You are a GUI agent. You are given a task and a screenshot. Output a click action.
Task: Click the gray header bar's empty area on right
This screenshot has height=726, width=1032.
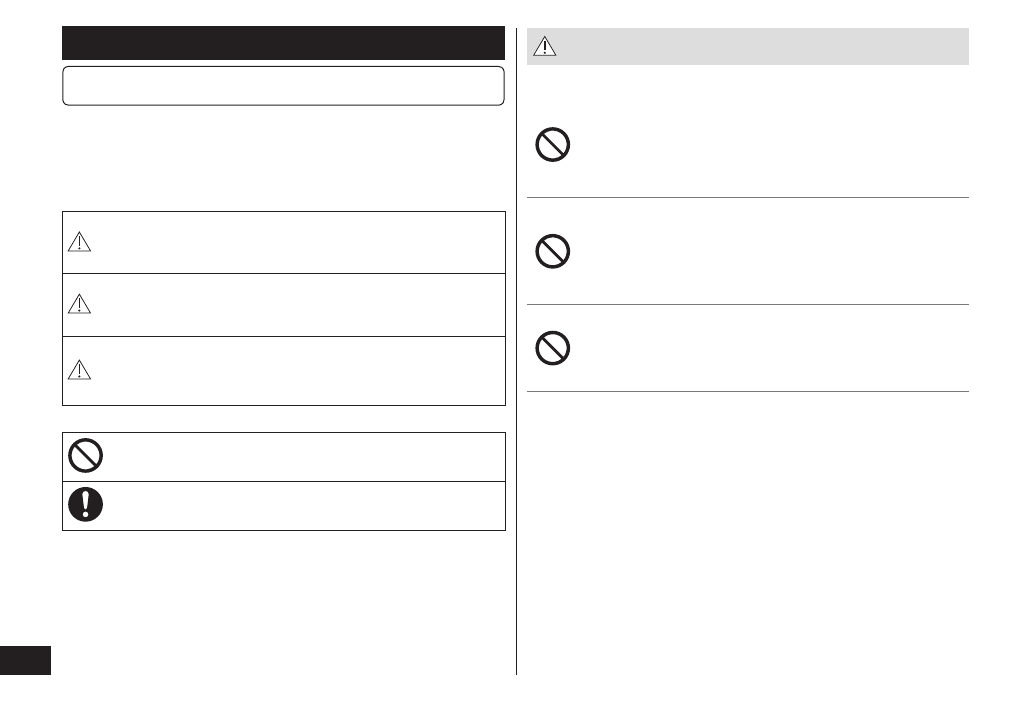point(760,47)
